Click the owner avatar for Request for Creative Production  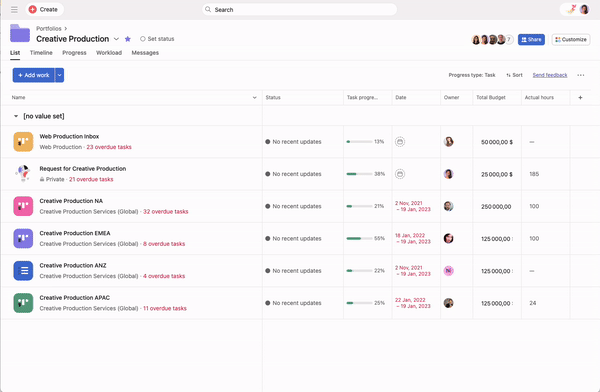pos(448,174)
